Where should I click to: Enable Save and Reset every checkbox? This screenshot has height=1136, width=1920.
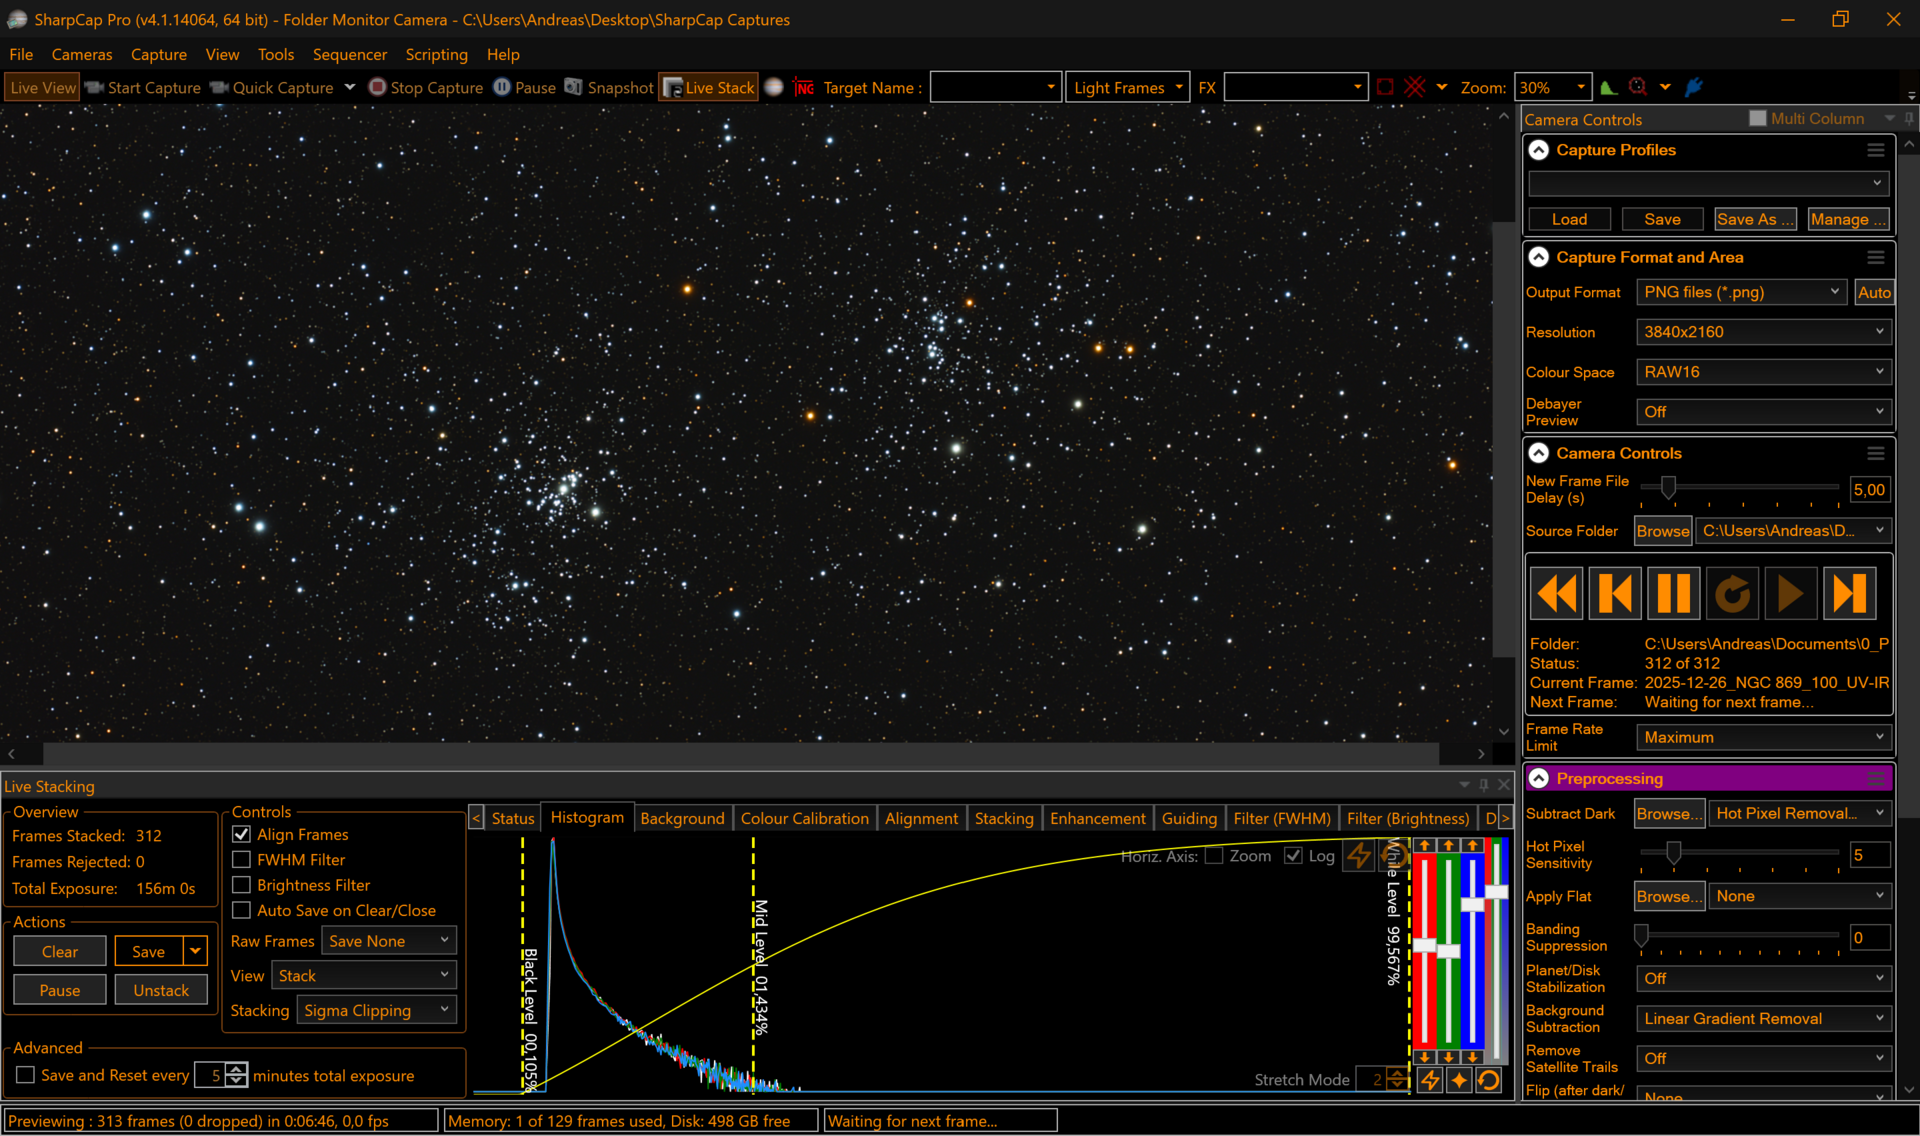(26, 1075)
